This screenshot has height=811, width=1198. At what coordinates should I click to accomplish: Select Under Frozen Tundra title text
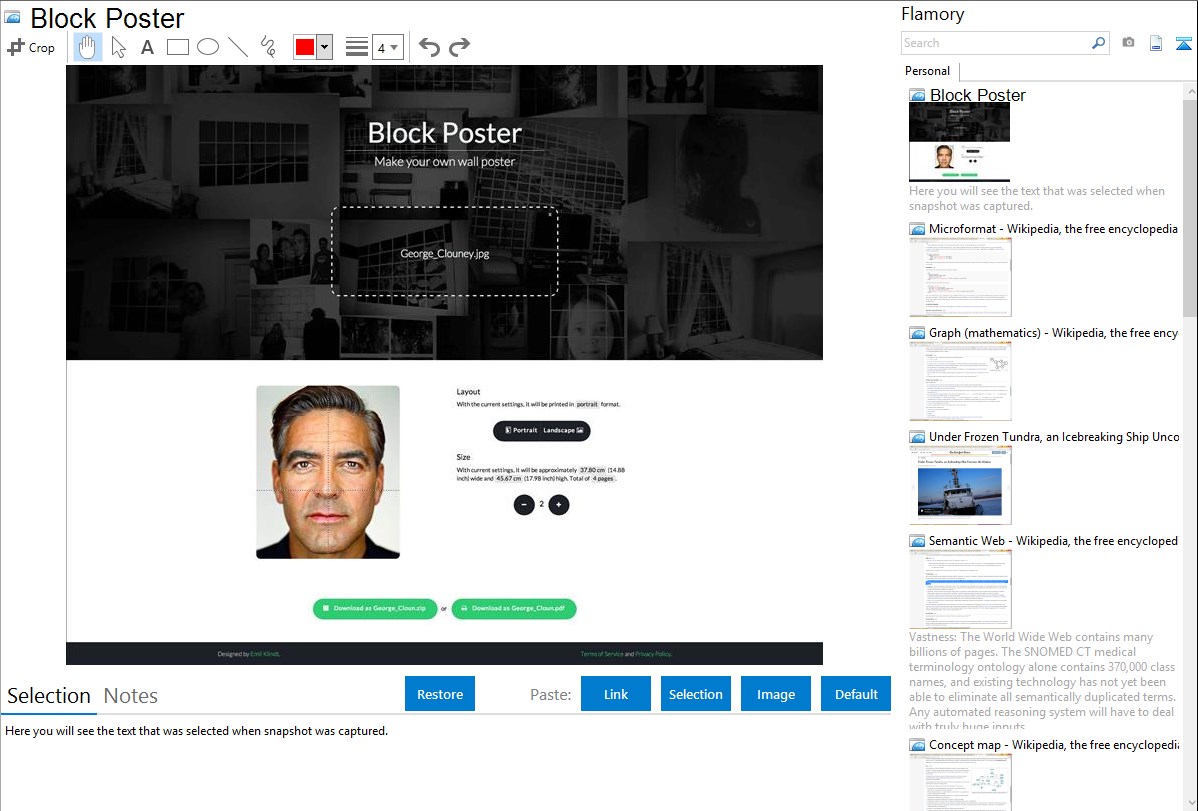click(1054, 436)
